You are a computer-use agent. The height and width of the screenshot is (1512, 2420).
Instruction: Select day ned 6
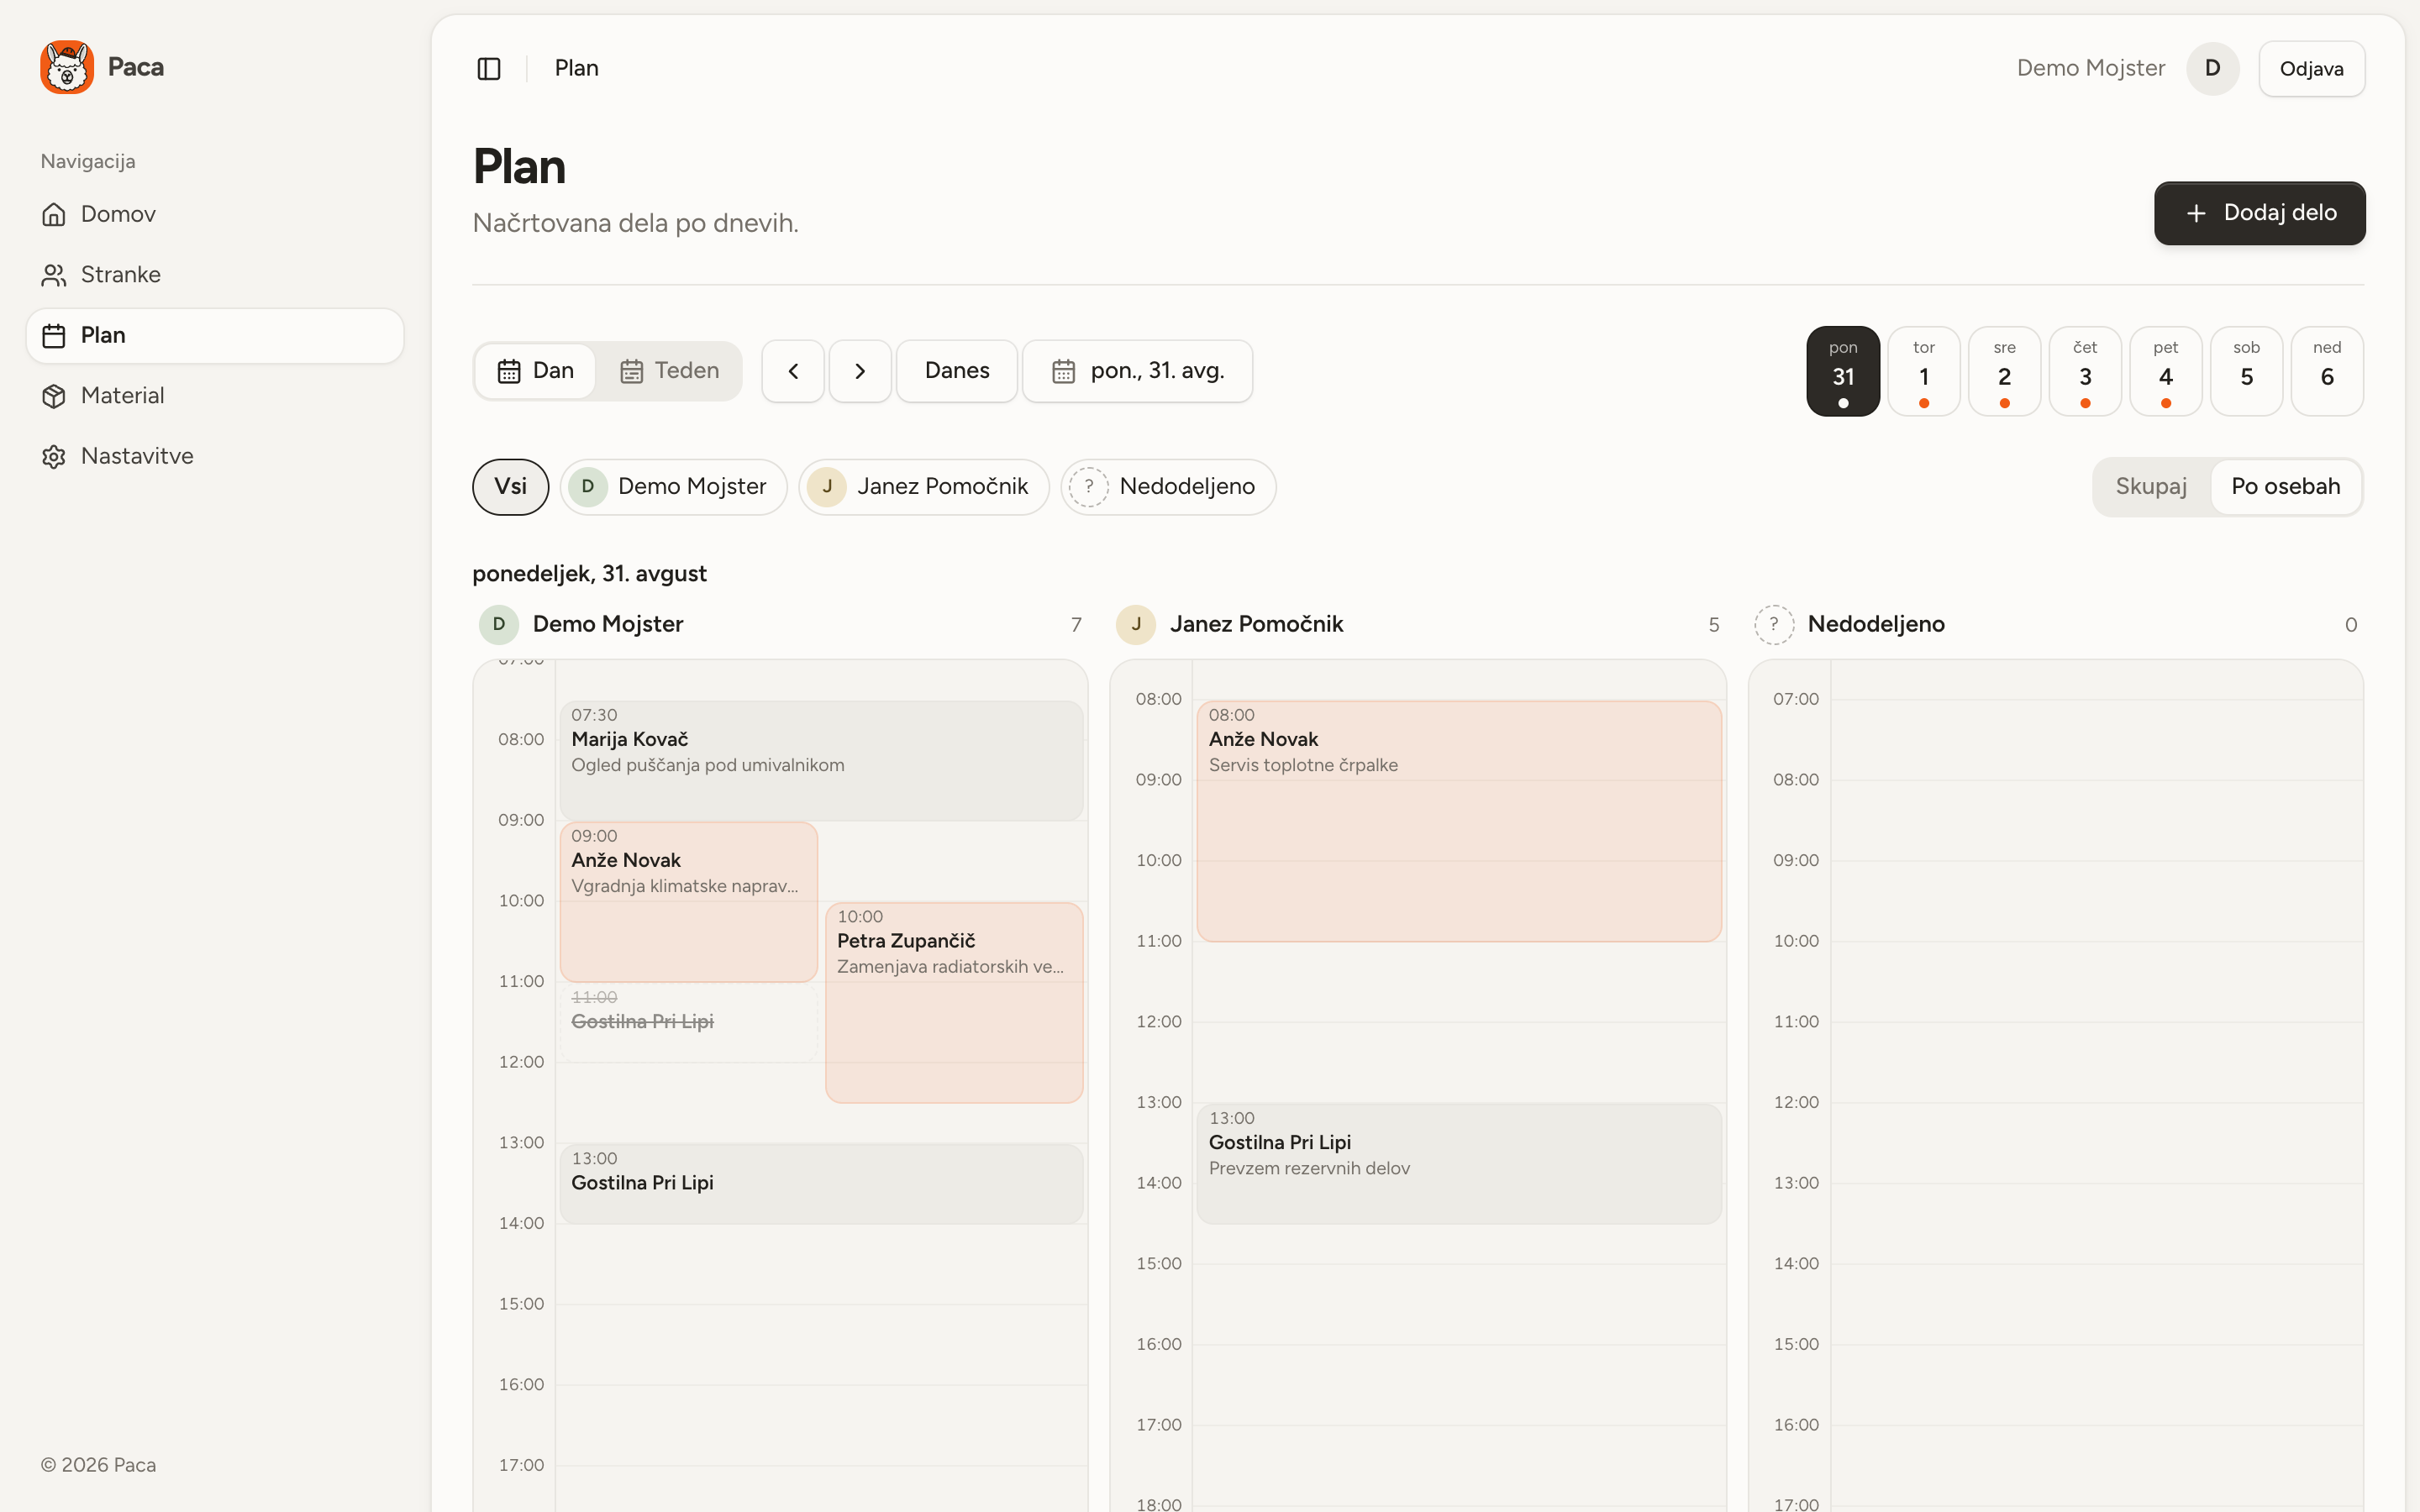click(2327, 371)
